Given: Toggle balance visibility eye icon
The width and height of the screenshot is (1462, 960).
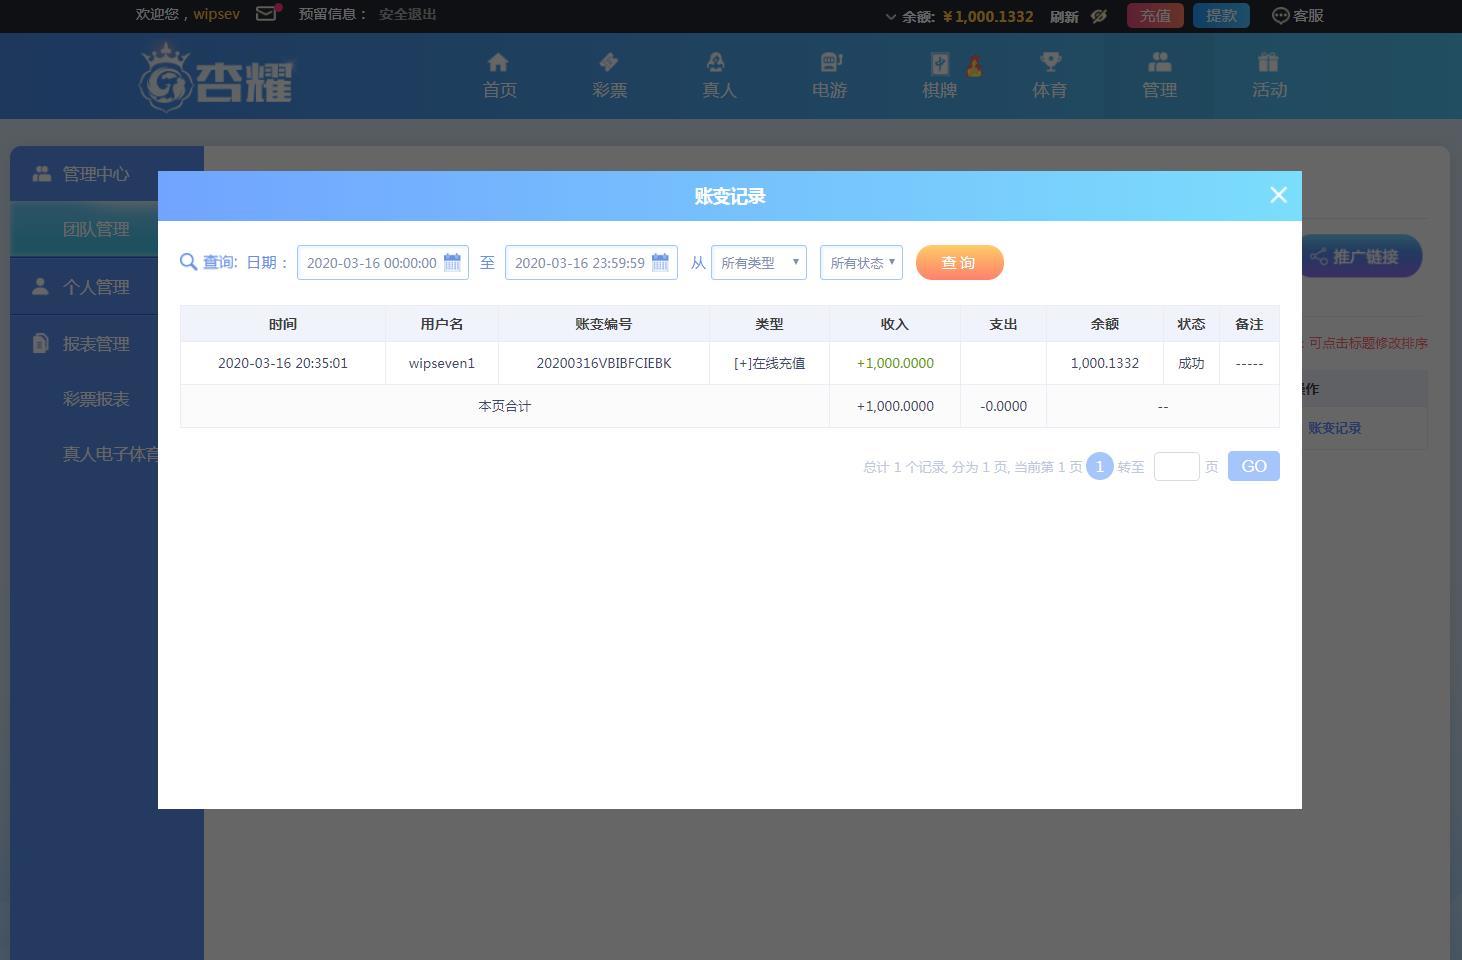Looking at the screenshot, I should pos(1098,16).
